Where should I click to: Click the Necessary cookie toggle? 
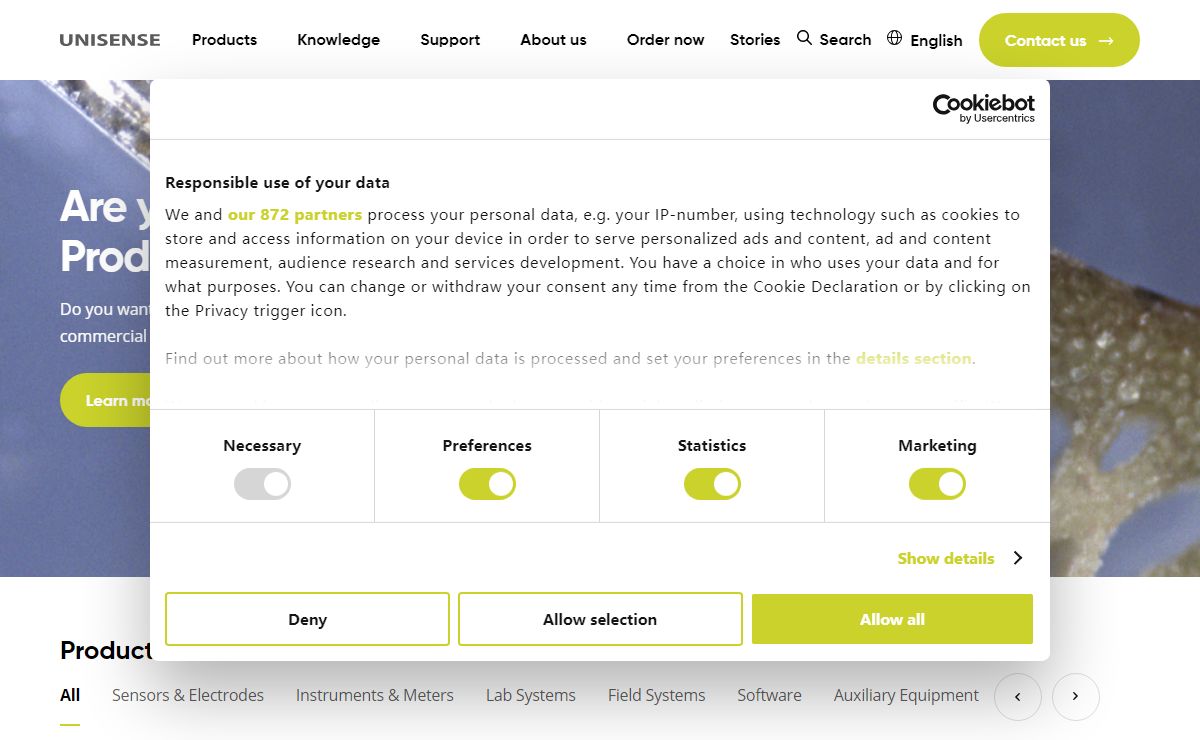click(x=262, y=484)
